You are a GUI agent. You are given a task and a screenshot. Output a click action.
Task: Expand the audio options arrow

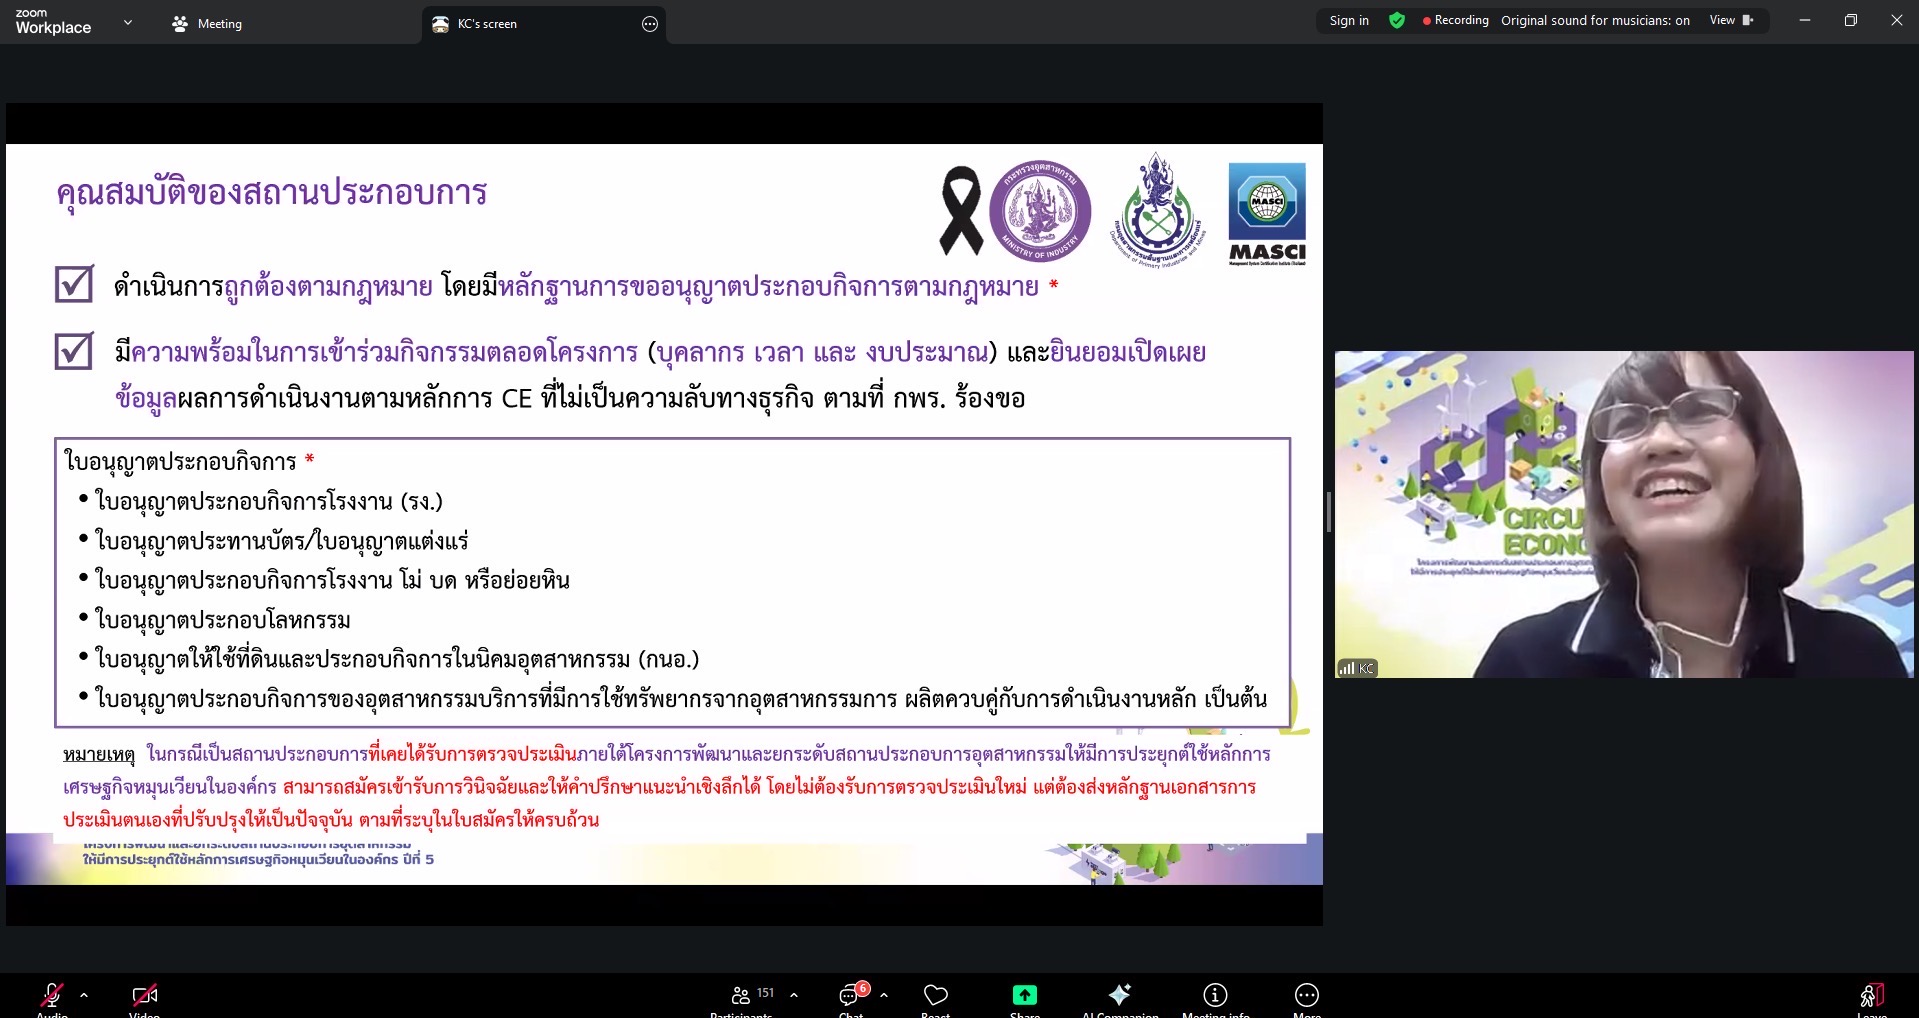[x=84, y=996]
